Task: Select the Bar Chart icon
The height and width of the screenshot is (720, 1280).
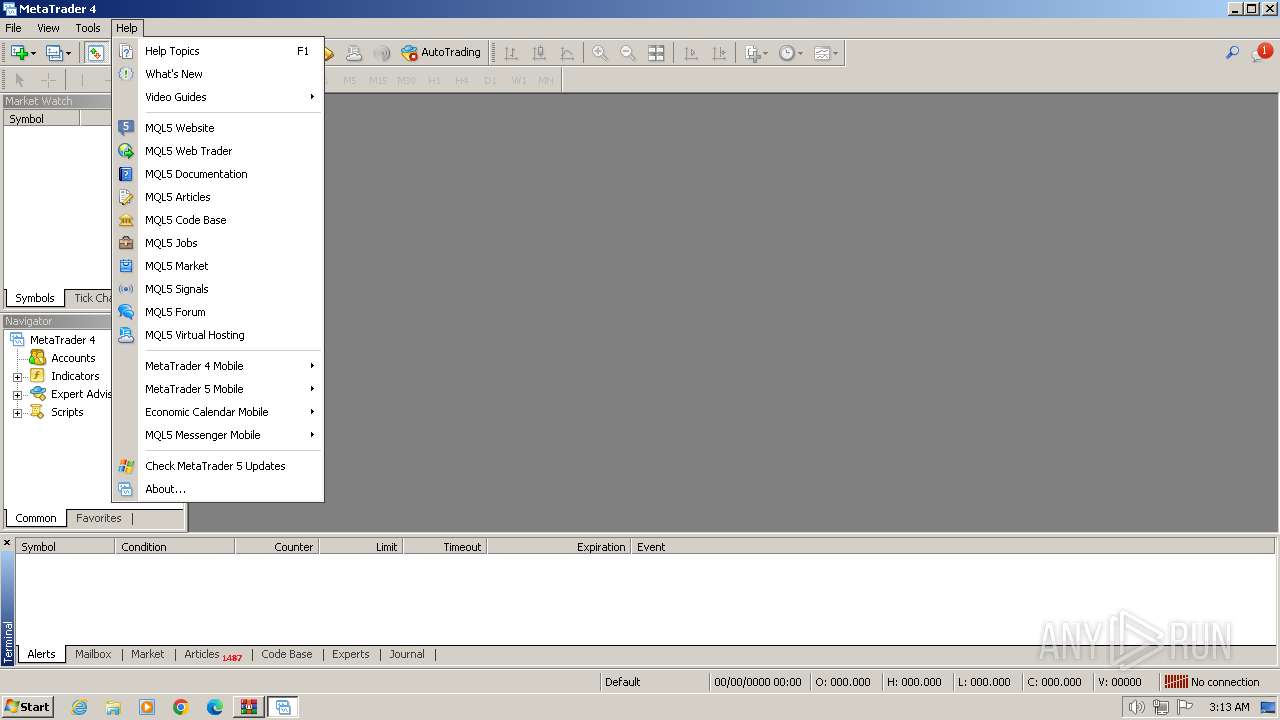Action: point(511,53)
